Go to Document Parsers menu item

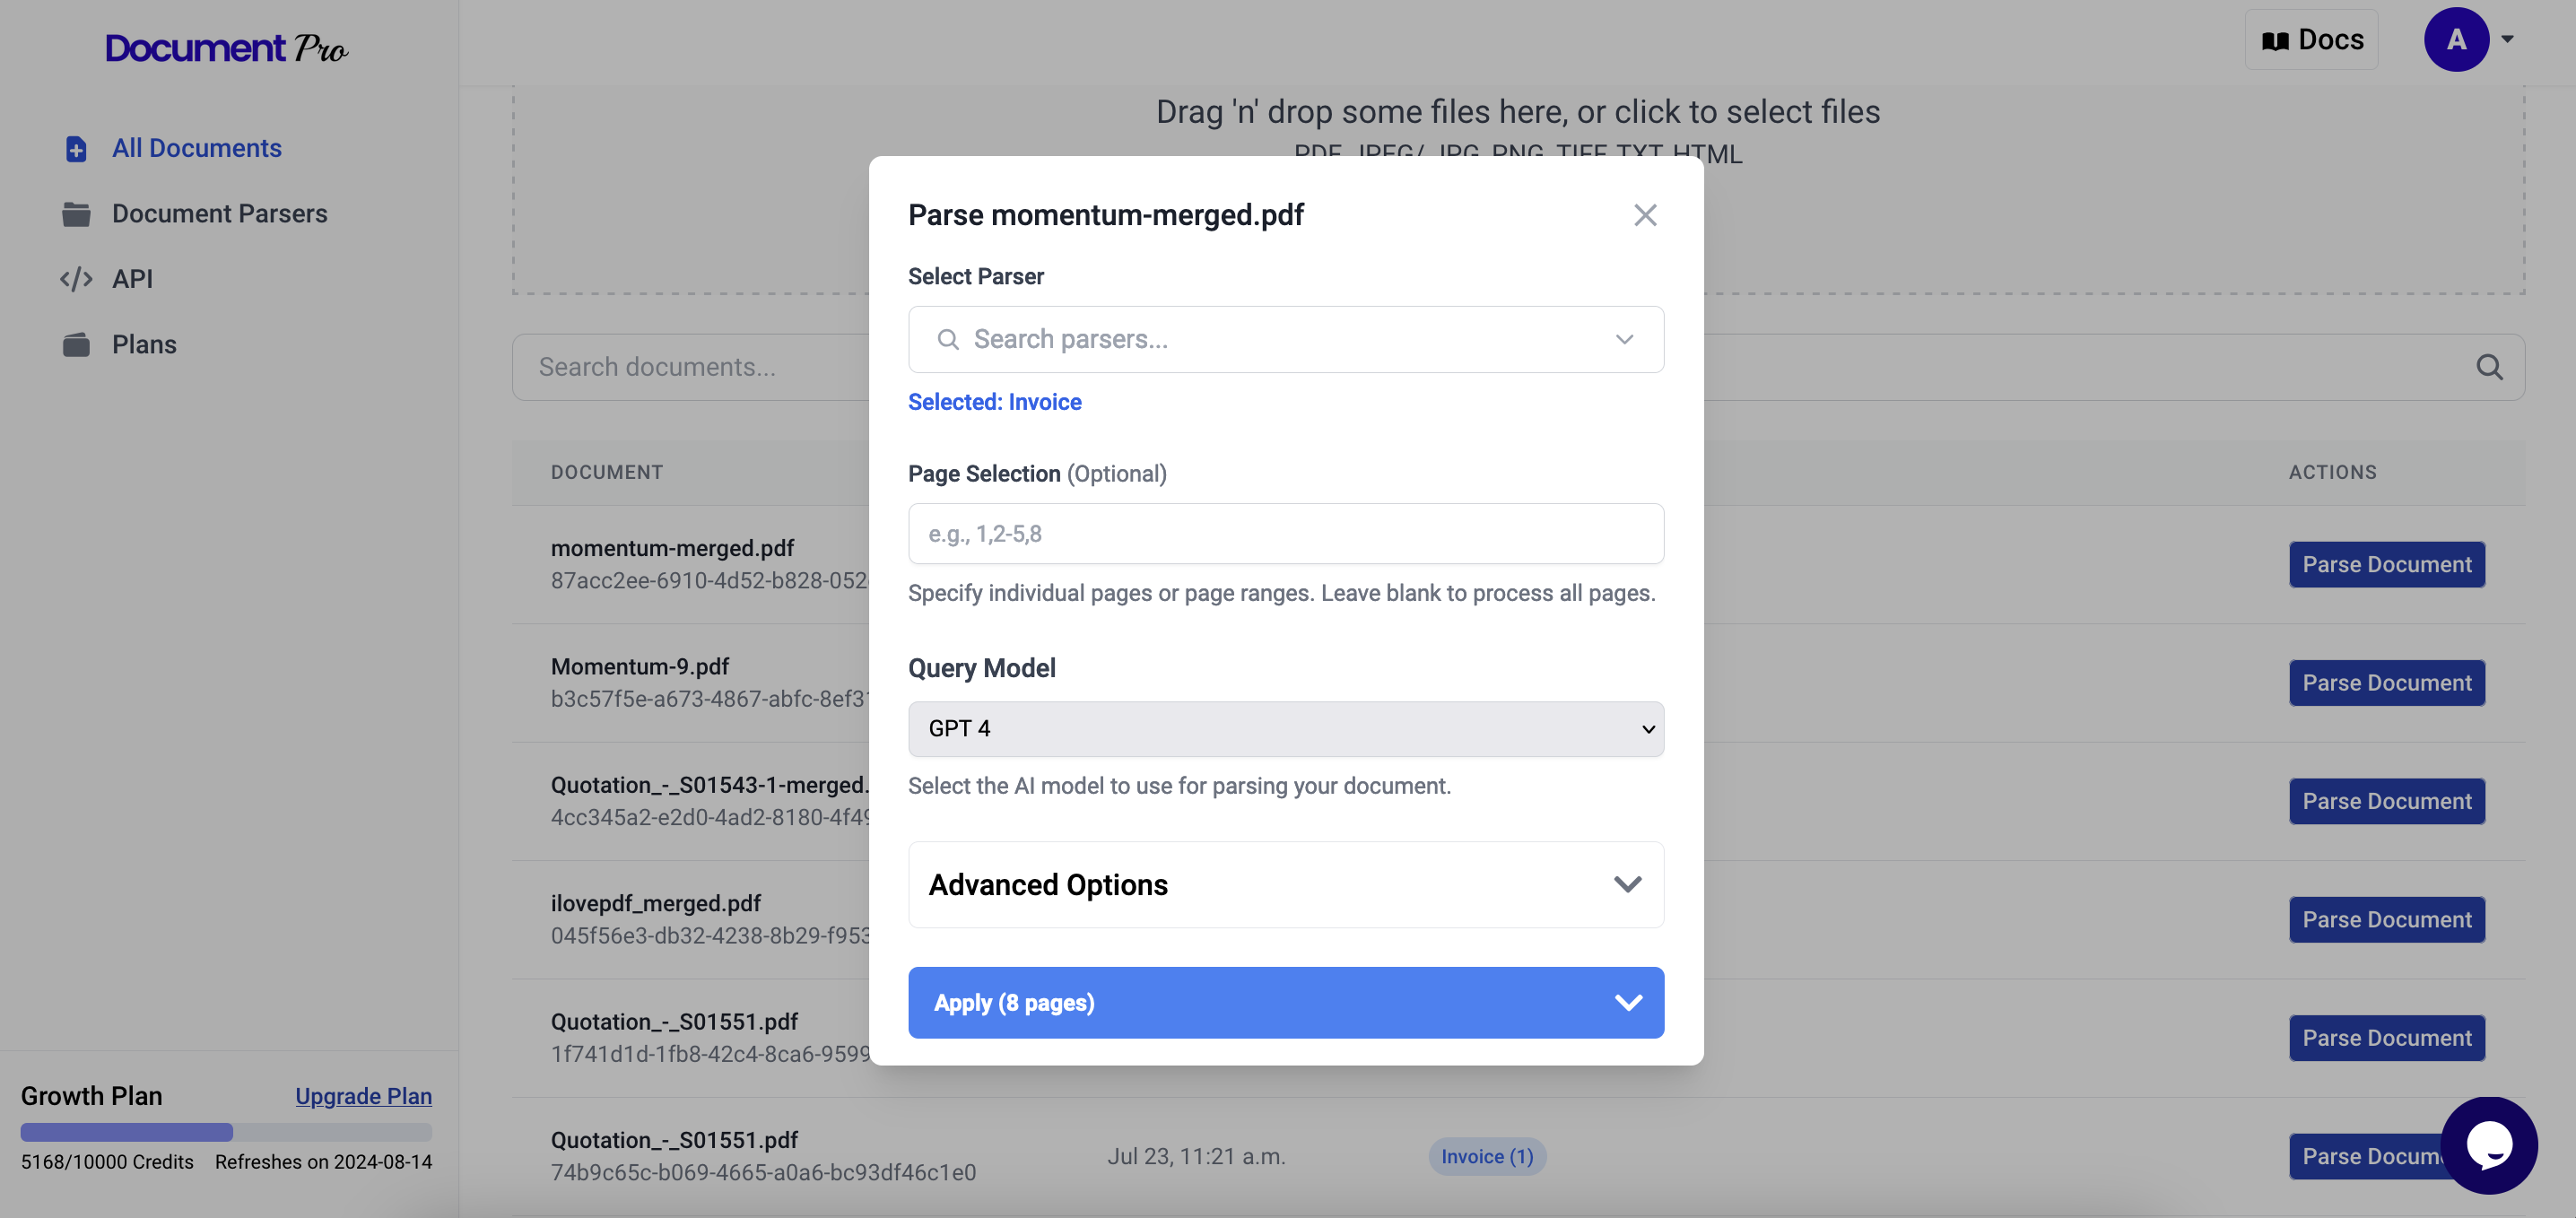click(x=219, y=214)
